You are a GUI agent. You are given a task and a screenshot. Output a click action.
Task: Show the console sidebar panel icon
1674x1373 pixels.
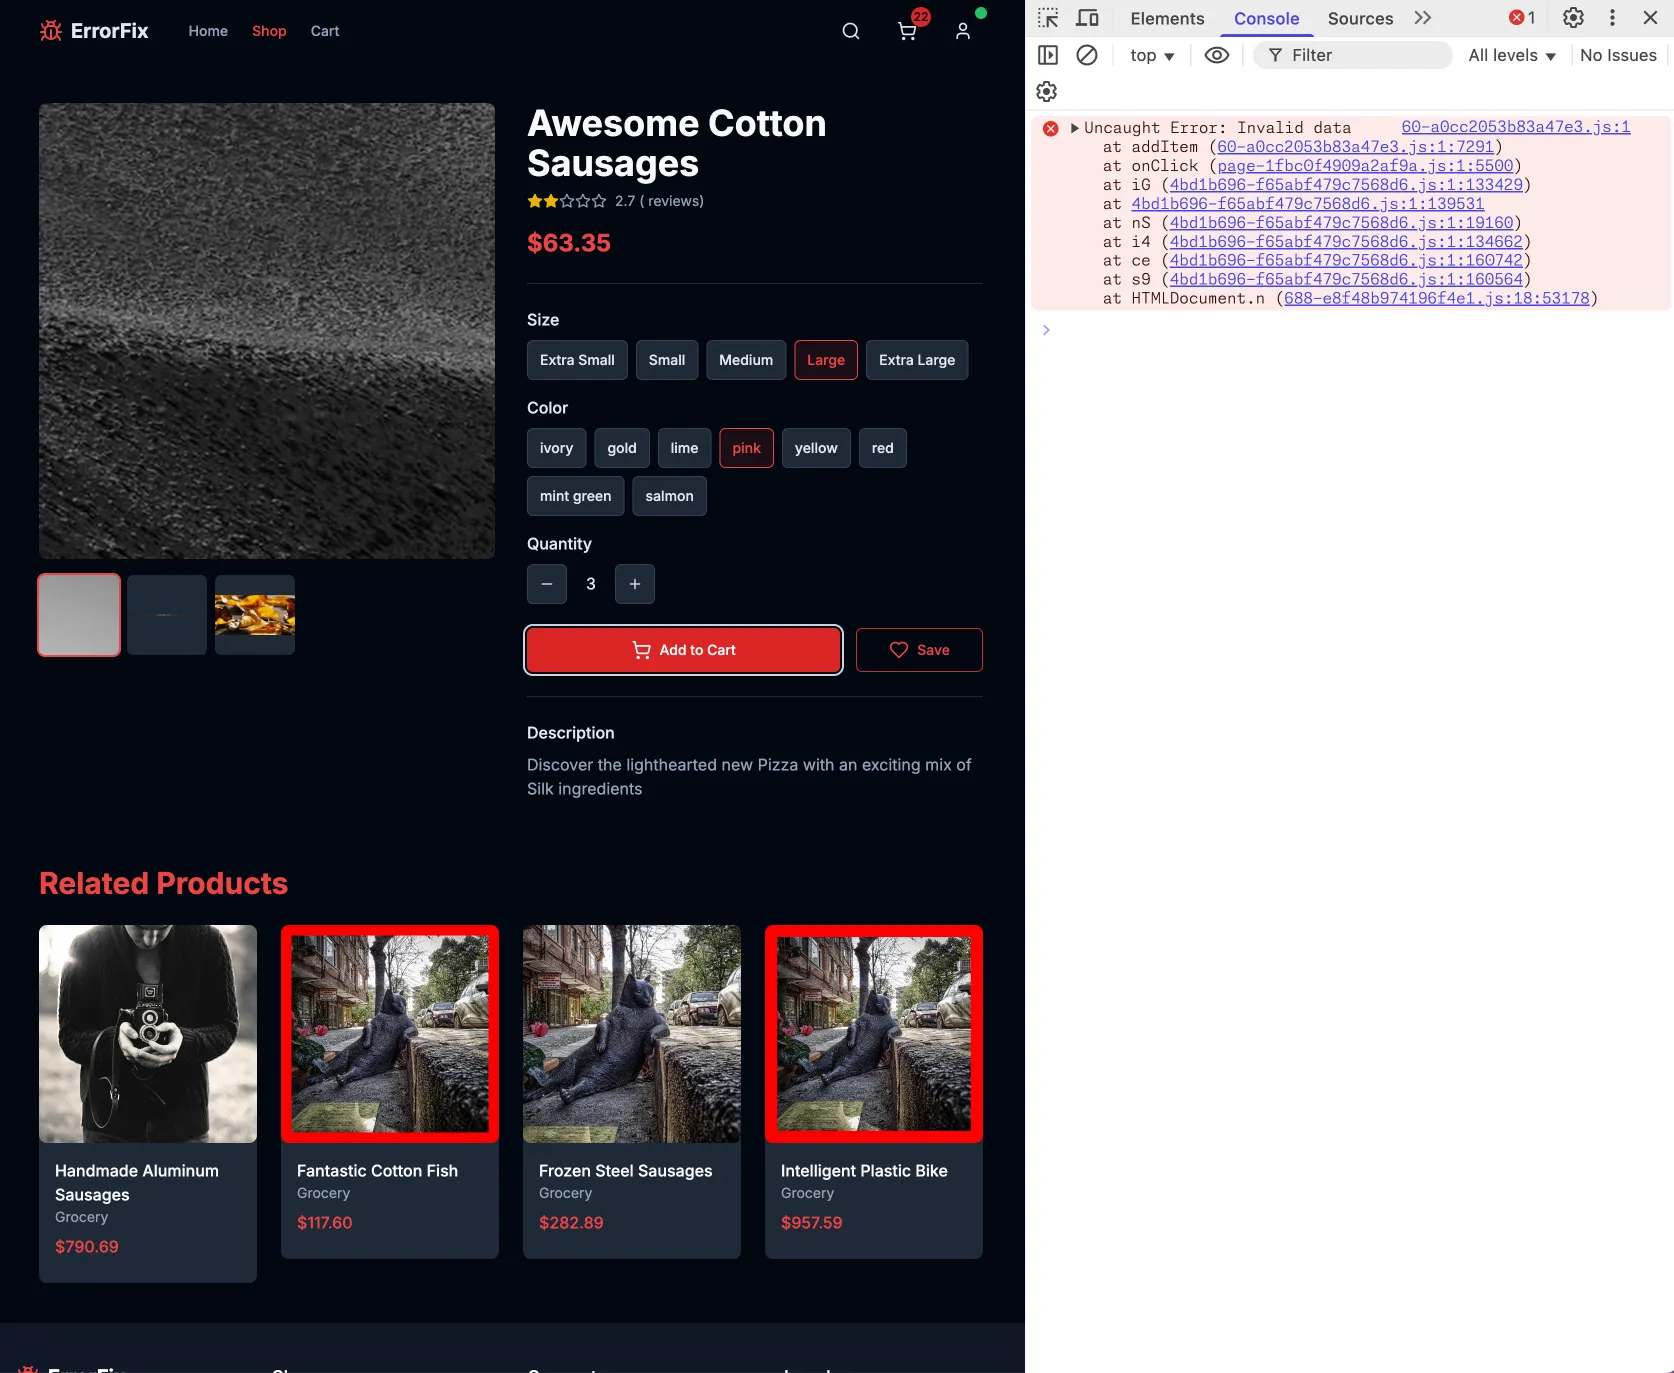coord(1047,55)
